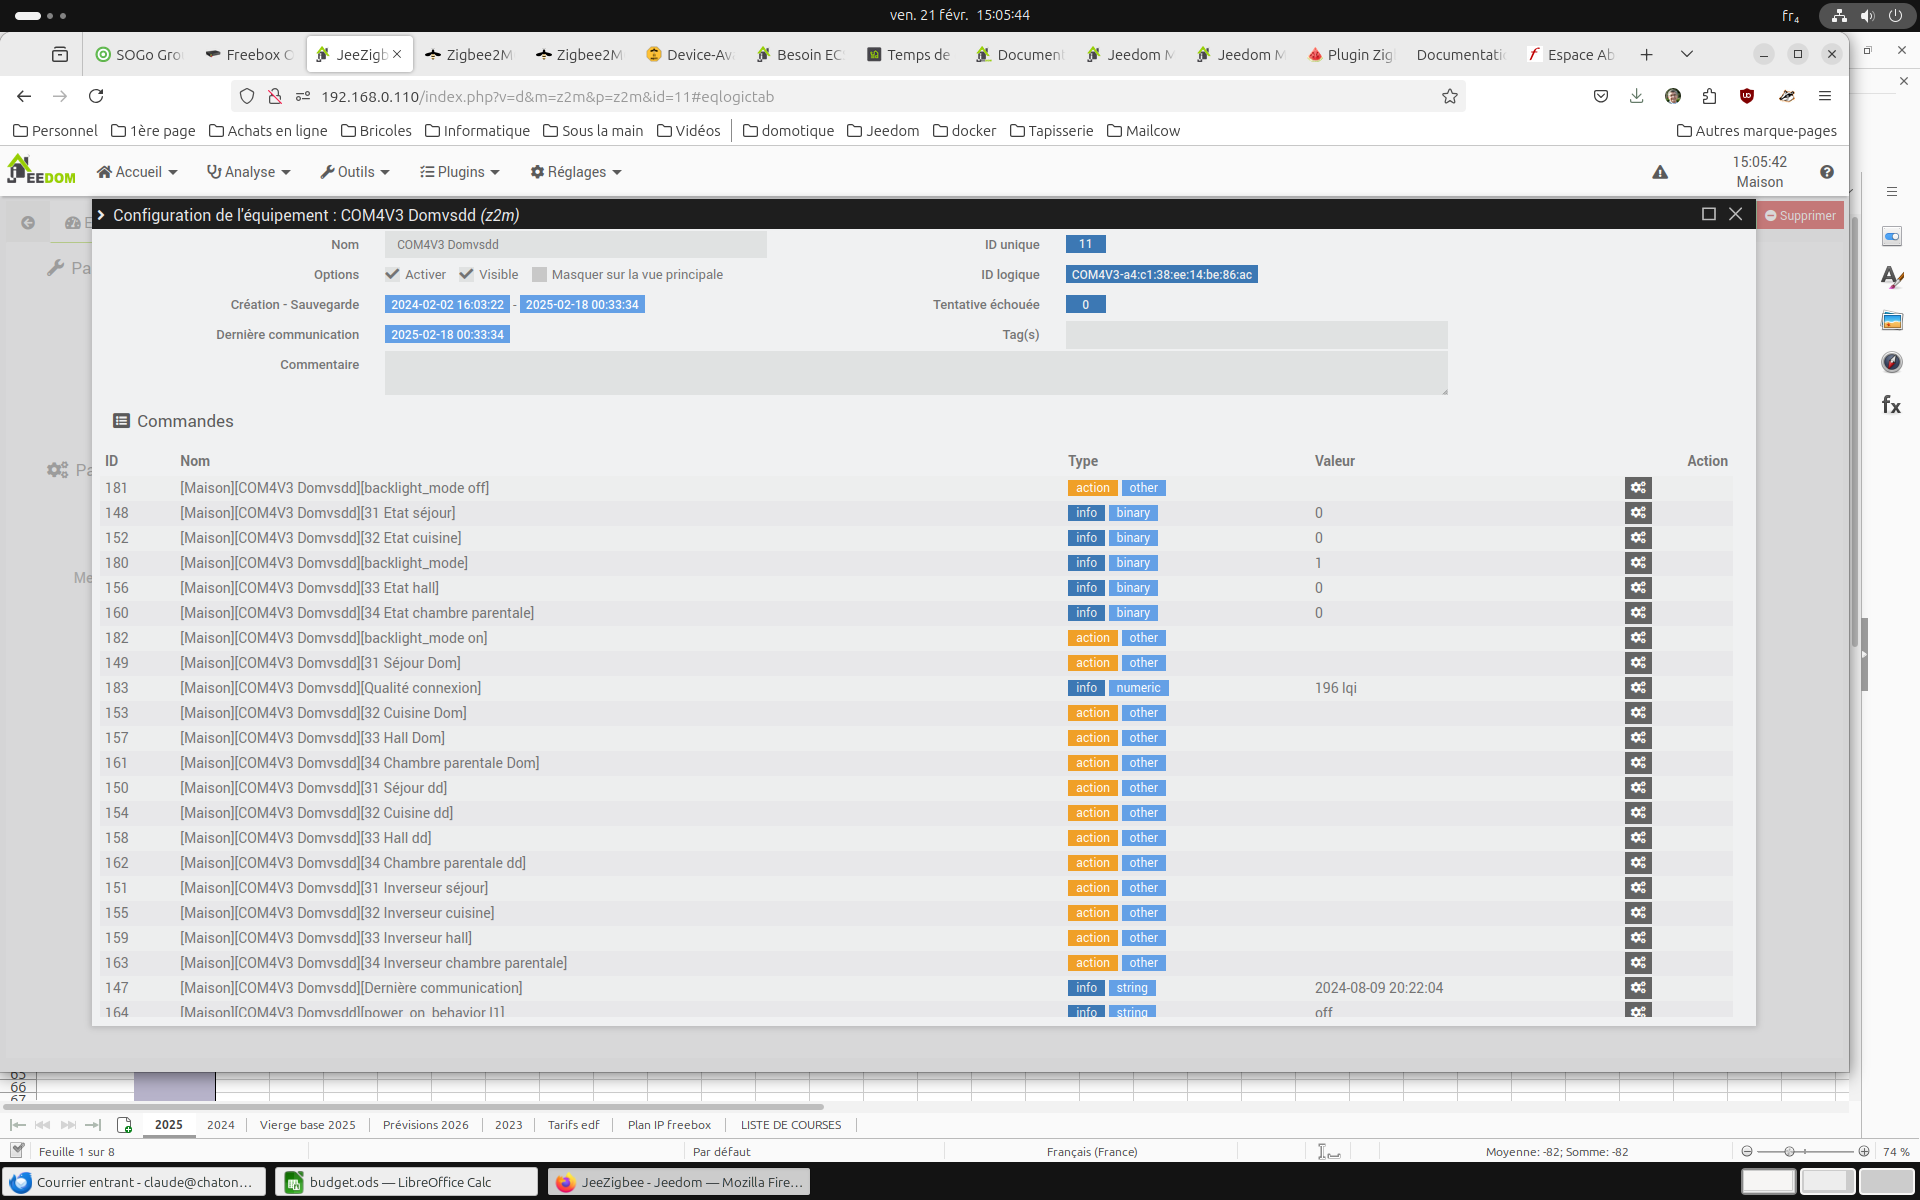Screen dimensions: 1920x1200
Task: Enable Masquer sur la vue principale
Action: pos(540,274)
